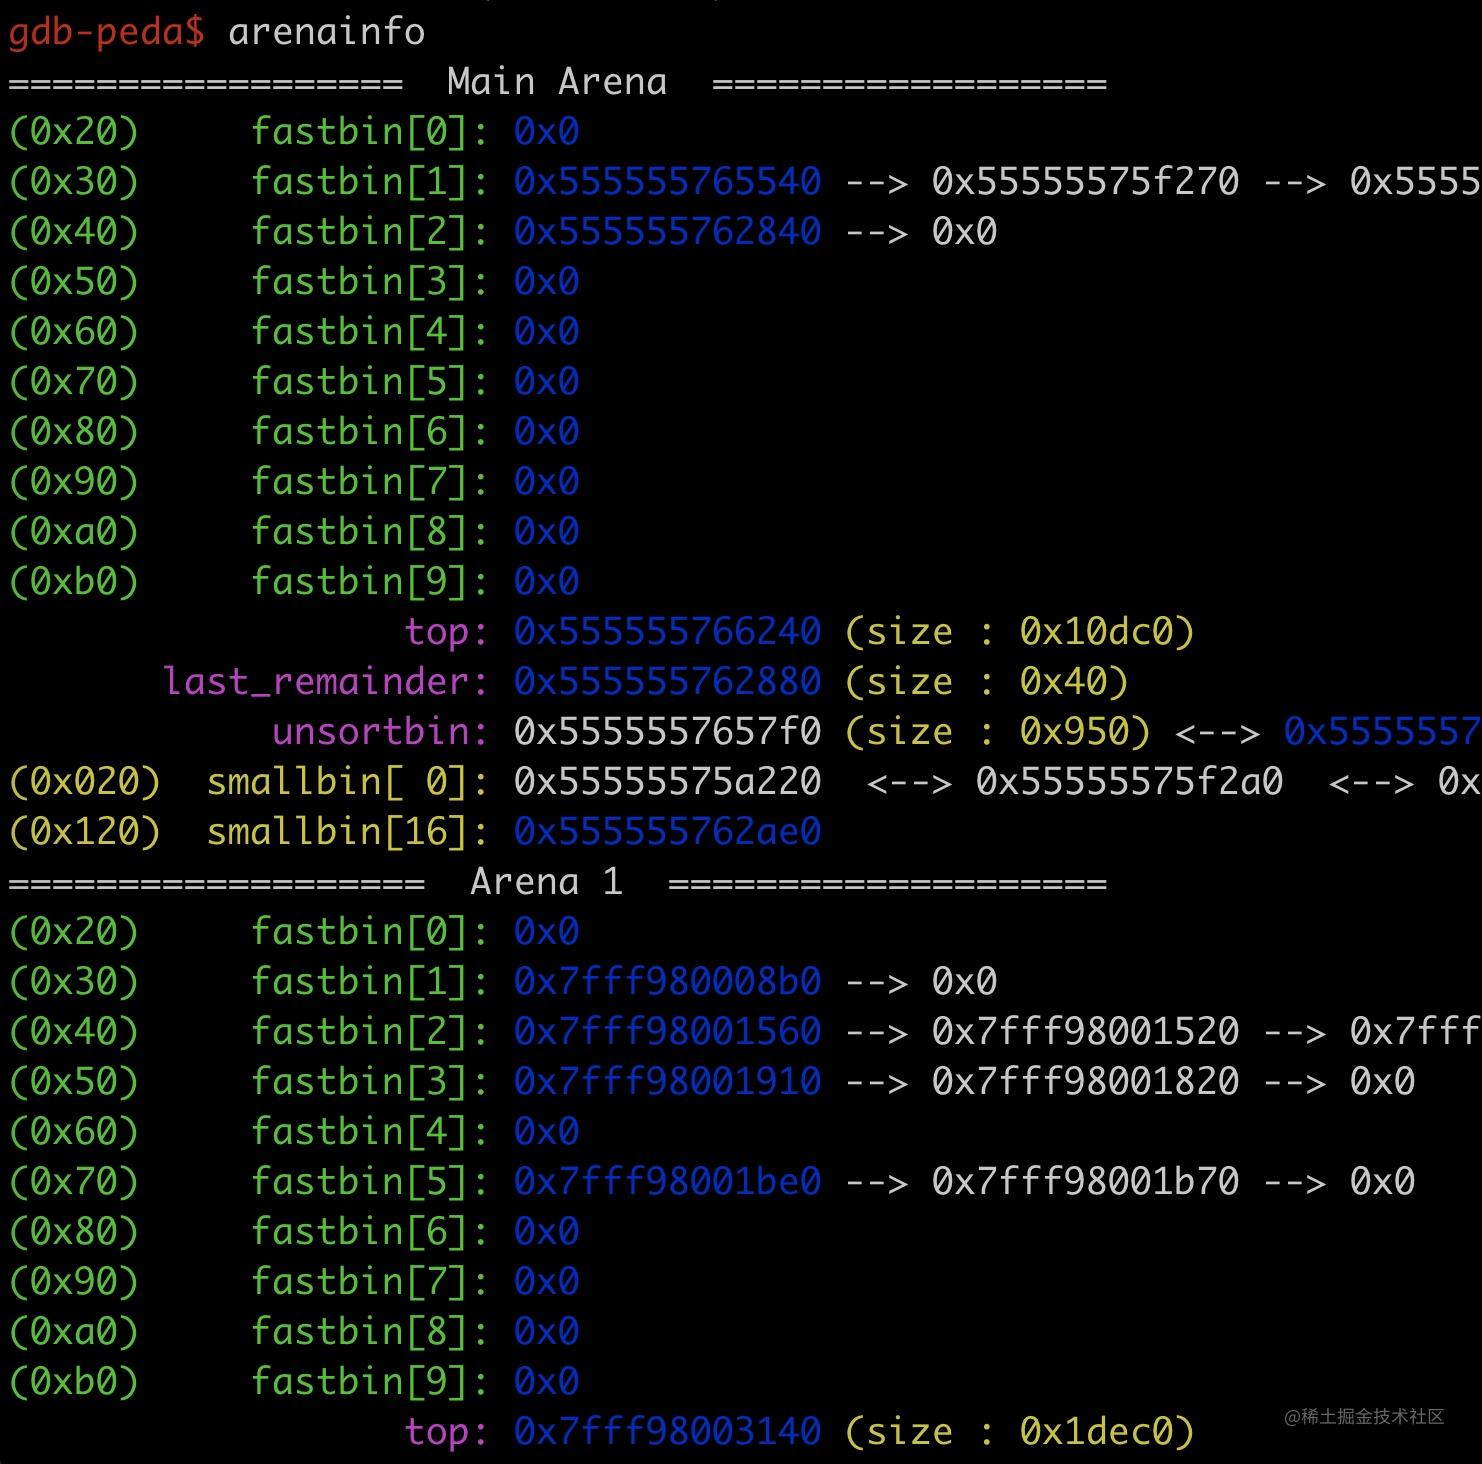Click address 0x7fff98001910 in Arena 1 fastbin[3]
The image size is (1482, 1464).
pos(667,1082)
